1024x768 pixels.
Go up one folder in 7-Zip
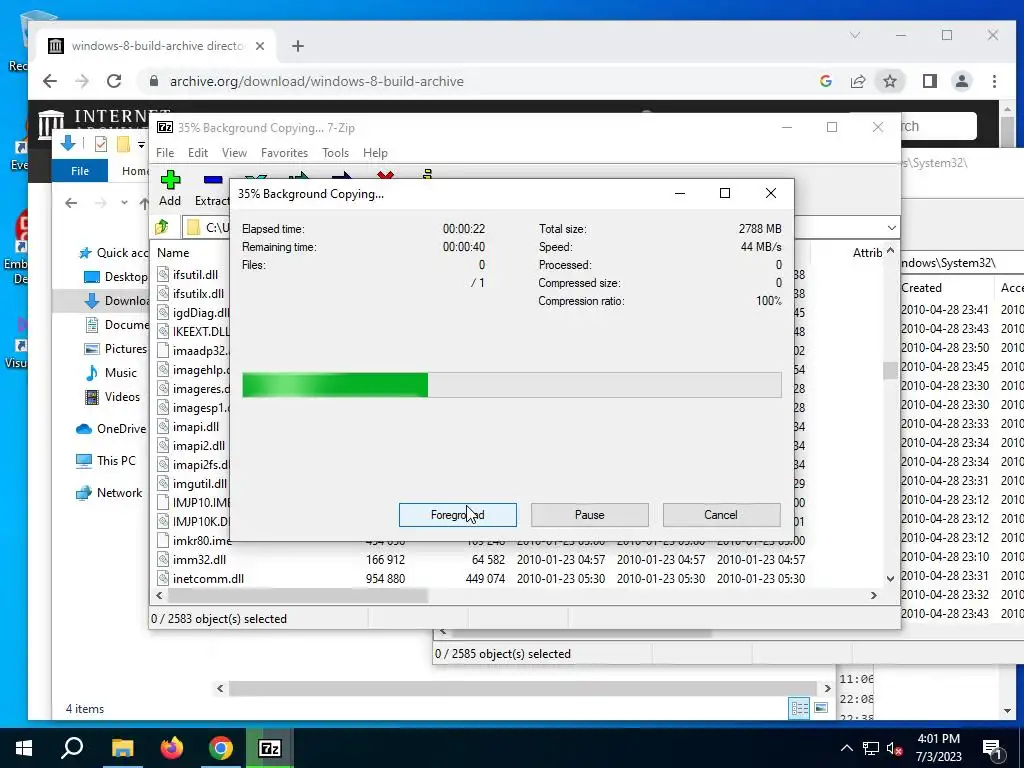tap(162, 227)
